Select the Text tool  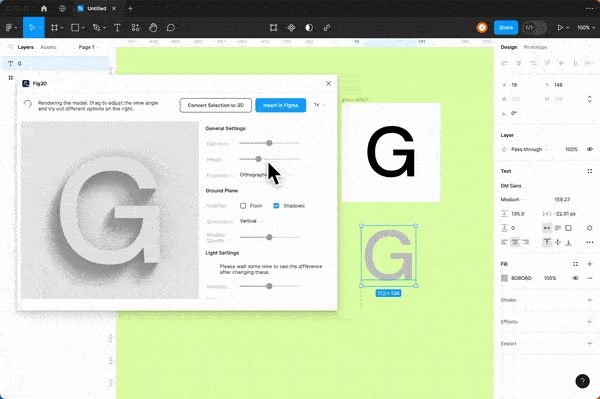[x=117, y=28]
